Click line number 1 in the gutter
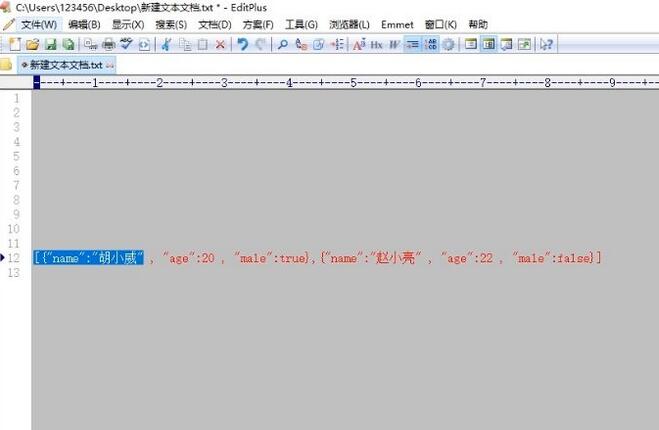Screen dimensions: 659x430 [16, 98]
